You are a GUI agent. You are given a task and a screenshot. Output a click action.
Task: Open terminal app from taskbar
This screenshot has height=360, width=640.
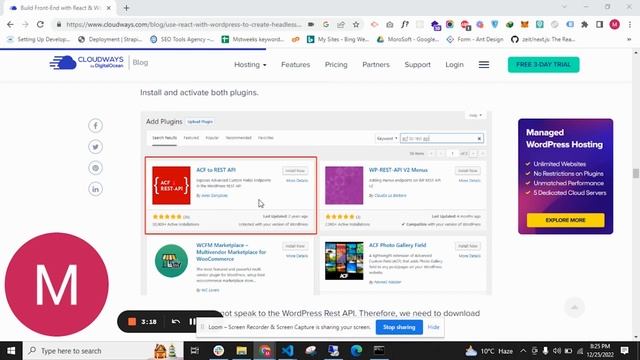(379, 351)
